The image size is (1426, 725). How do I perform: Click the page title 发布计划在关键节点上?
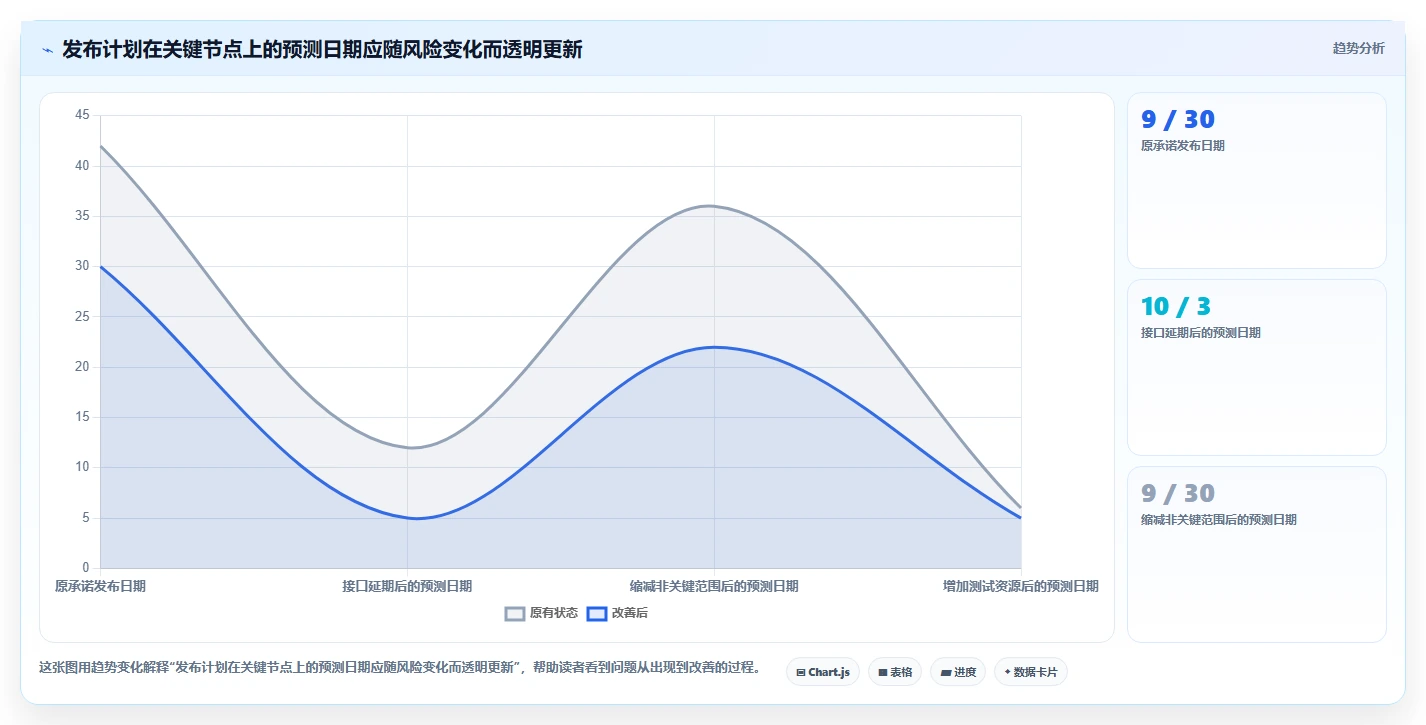322,49
